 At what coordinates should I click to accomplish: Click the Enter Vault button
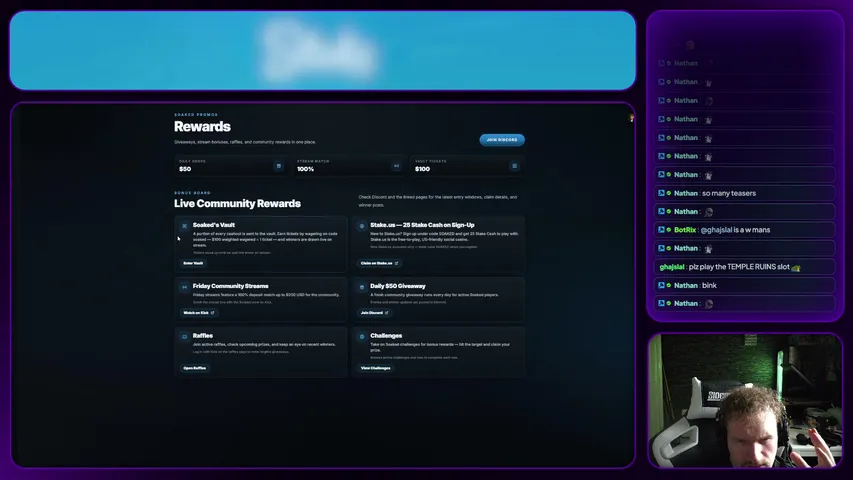[x=193, y=263]
